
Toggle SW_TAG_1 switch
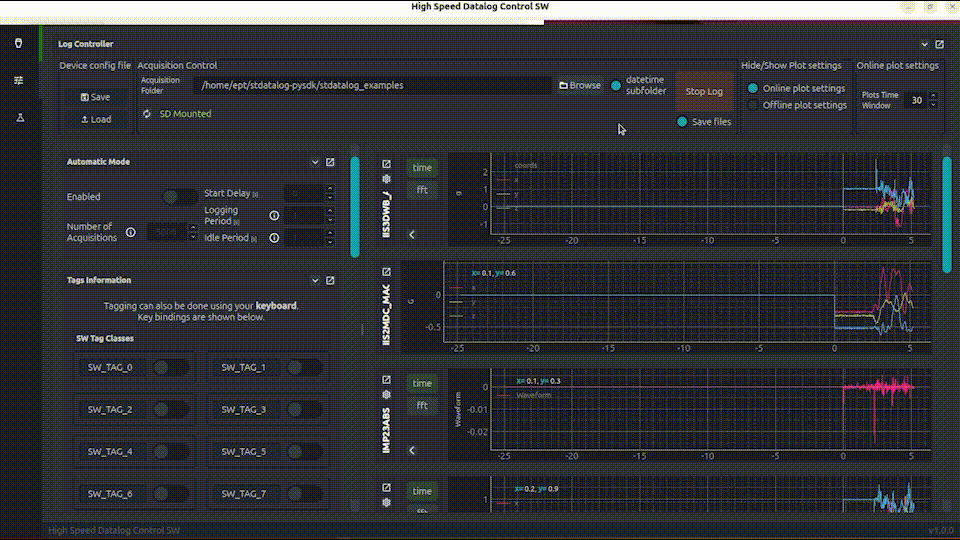tap(304, 367)
